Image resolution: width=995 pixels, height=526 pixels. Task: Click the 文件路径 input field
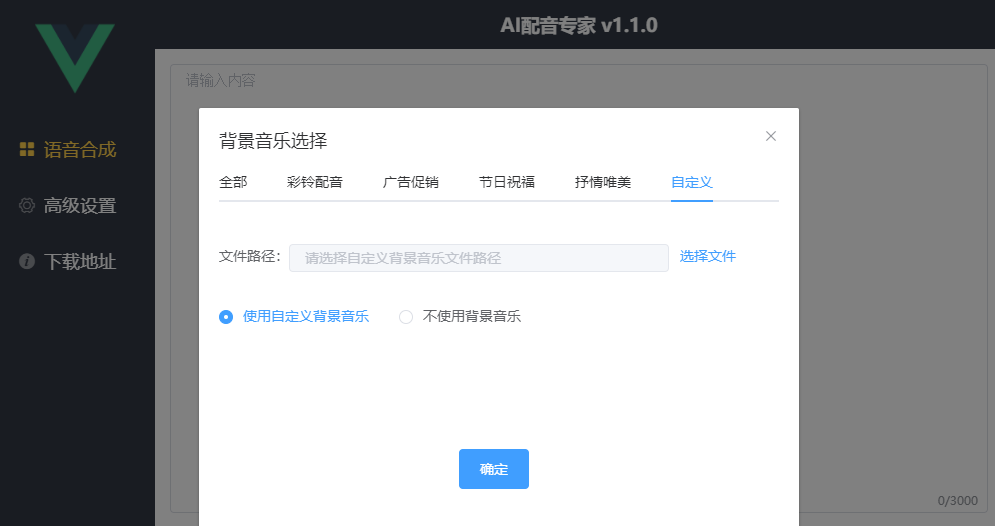[478, 258]
